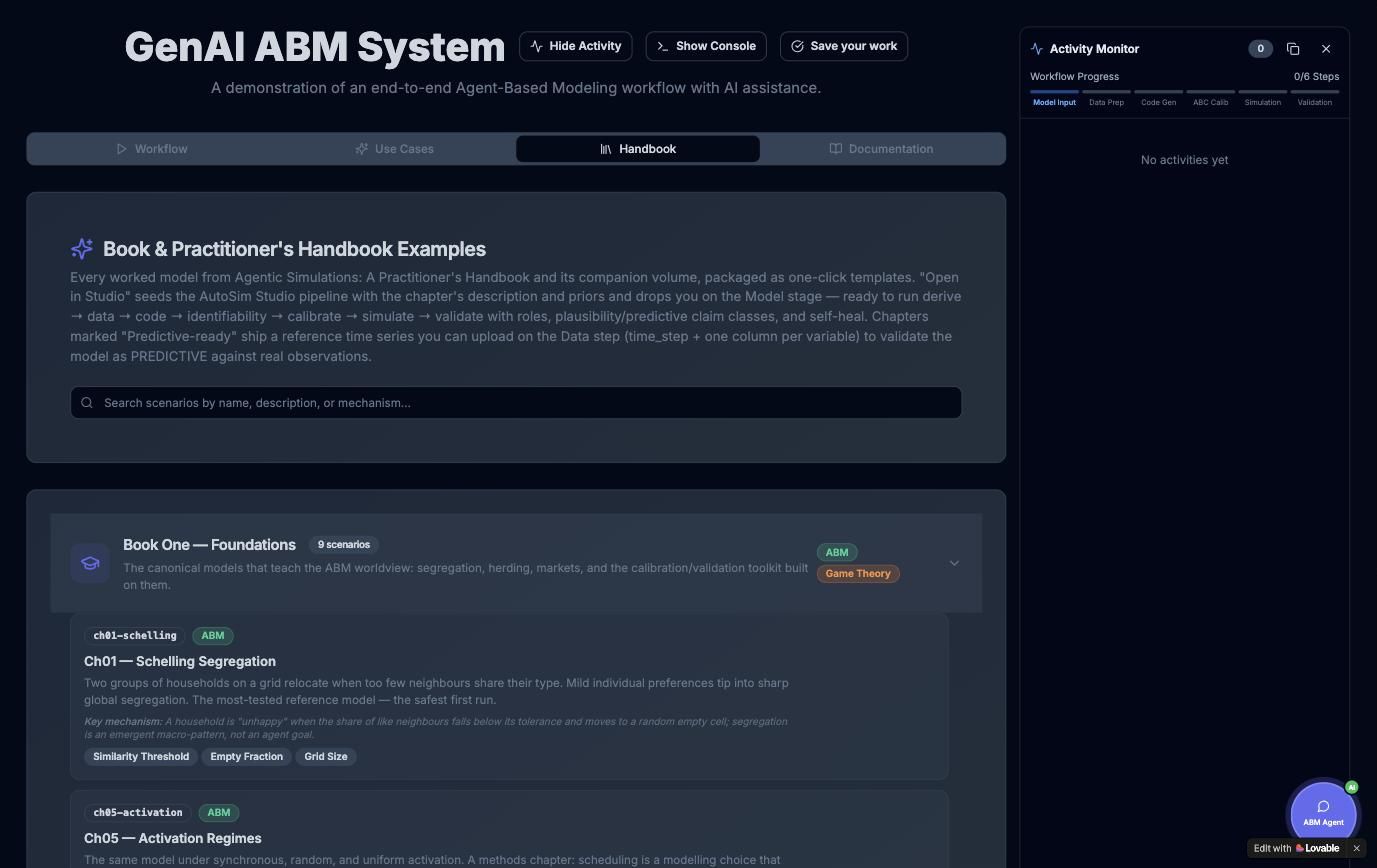The image size is (1377, 868).
Task: Select the Data Prep progress step
Action: [x=1106, y=99]
